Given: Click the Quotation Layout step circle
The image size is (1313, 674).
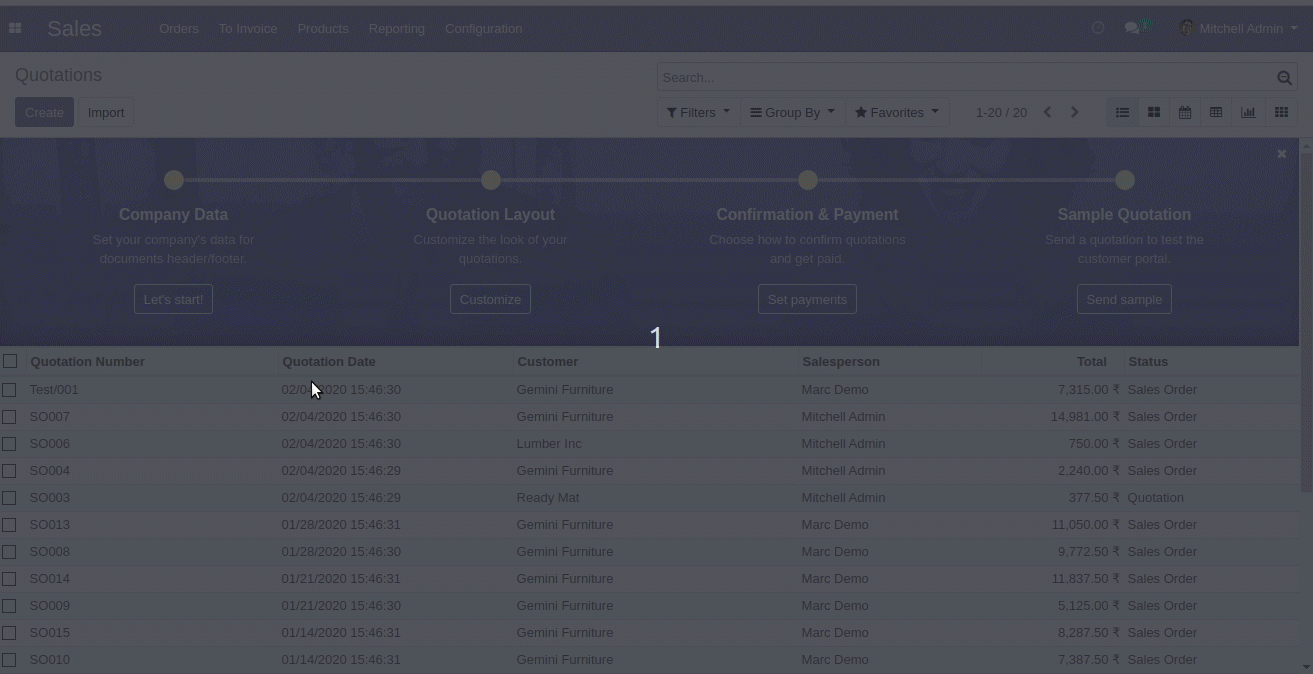Looking at the screenshot, I should [x=491, y=180].
